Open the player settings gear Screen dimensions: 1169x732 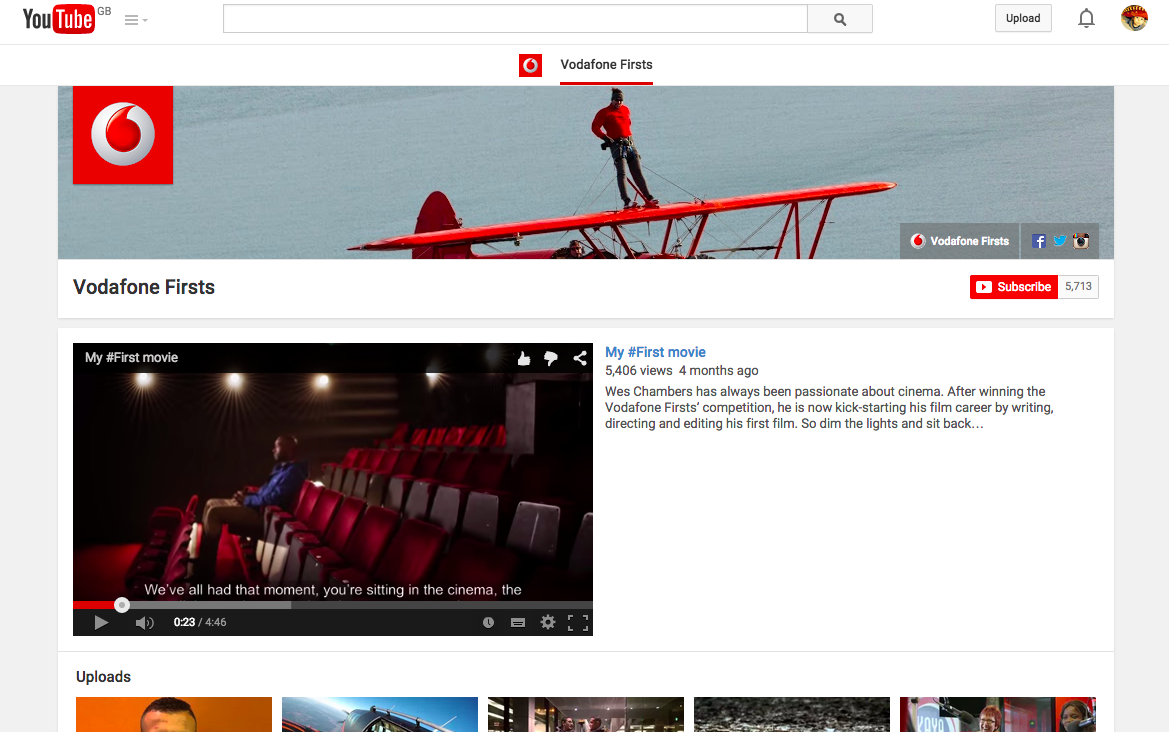[x=548, y=622]
